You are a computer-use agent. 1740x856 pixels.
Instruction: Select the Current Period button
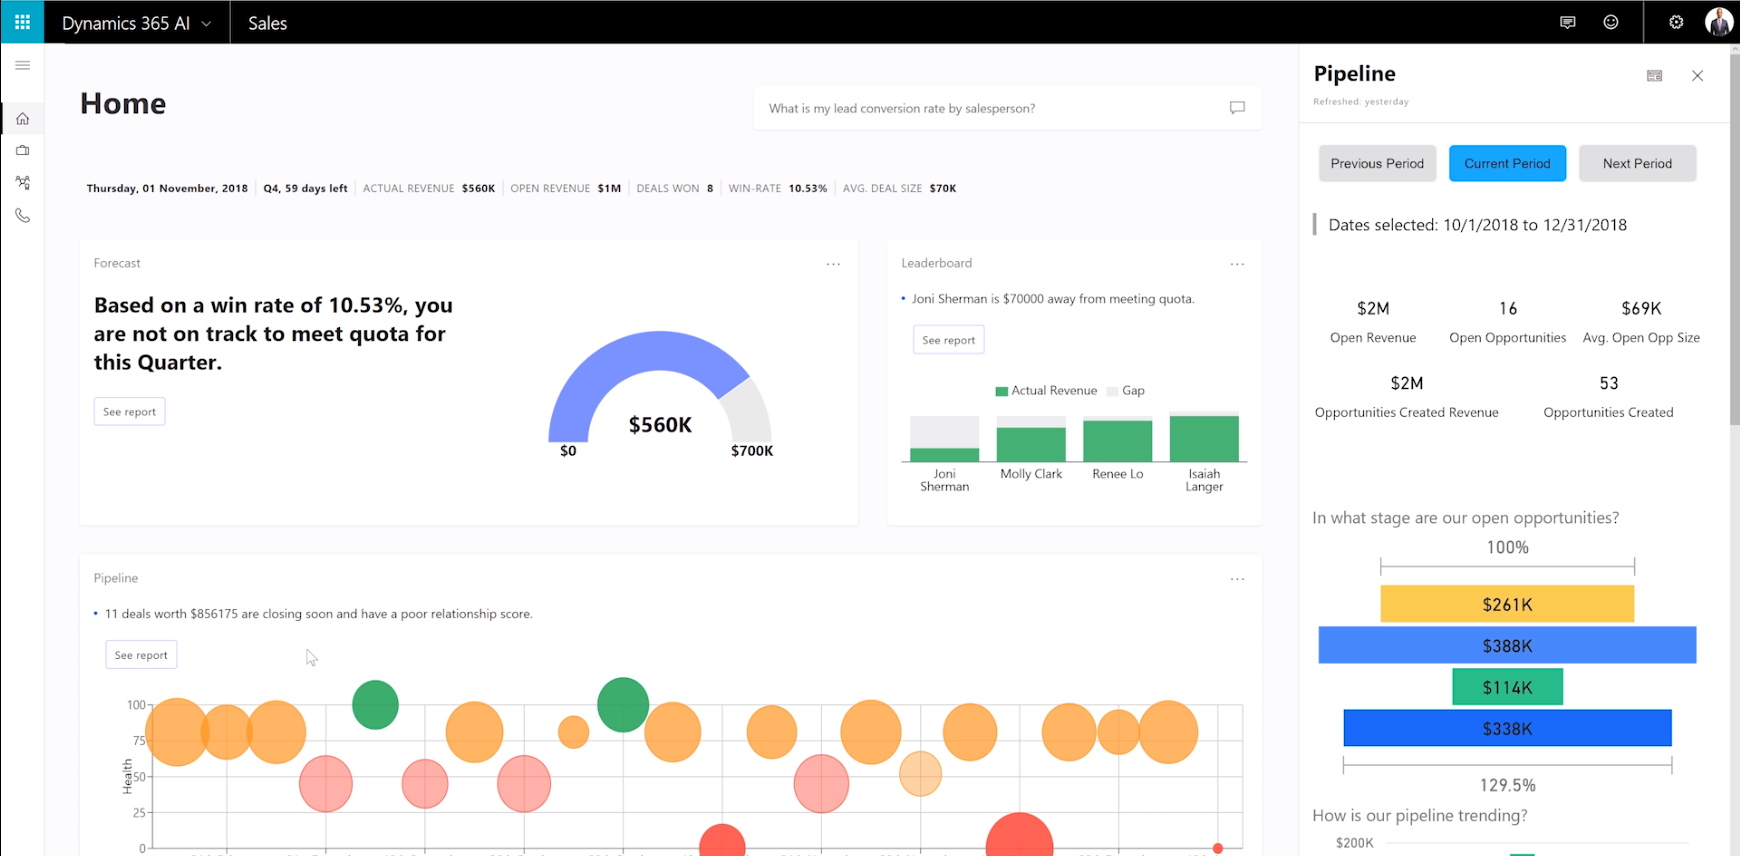1507,163
